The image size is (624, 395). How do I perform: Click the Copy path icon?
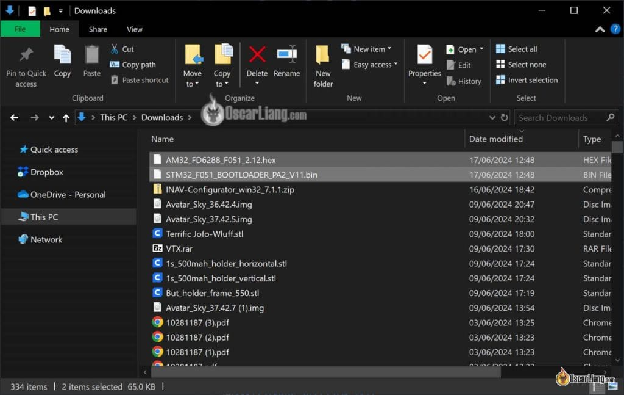pos(115,64)
